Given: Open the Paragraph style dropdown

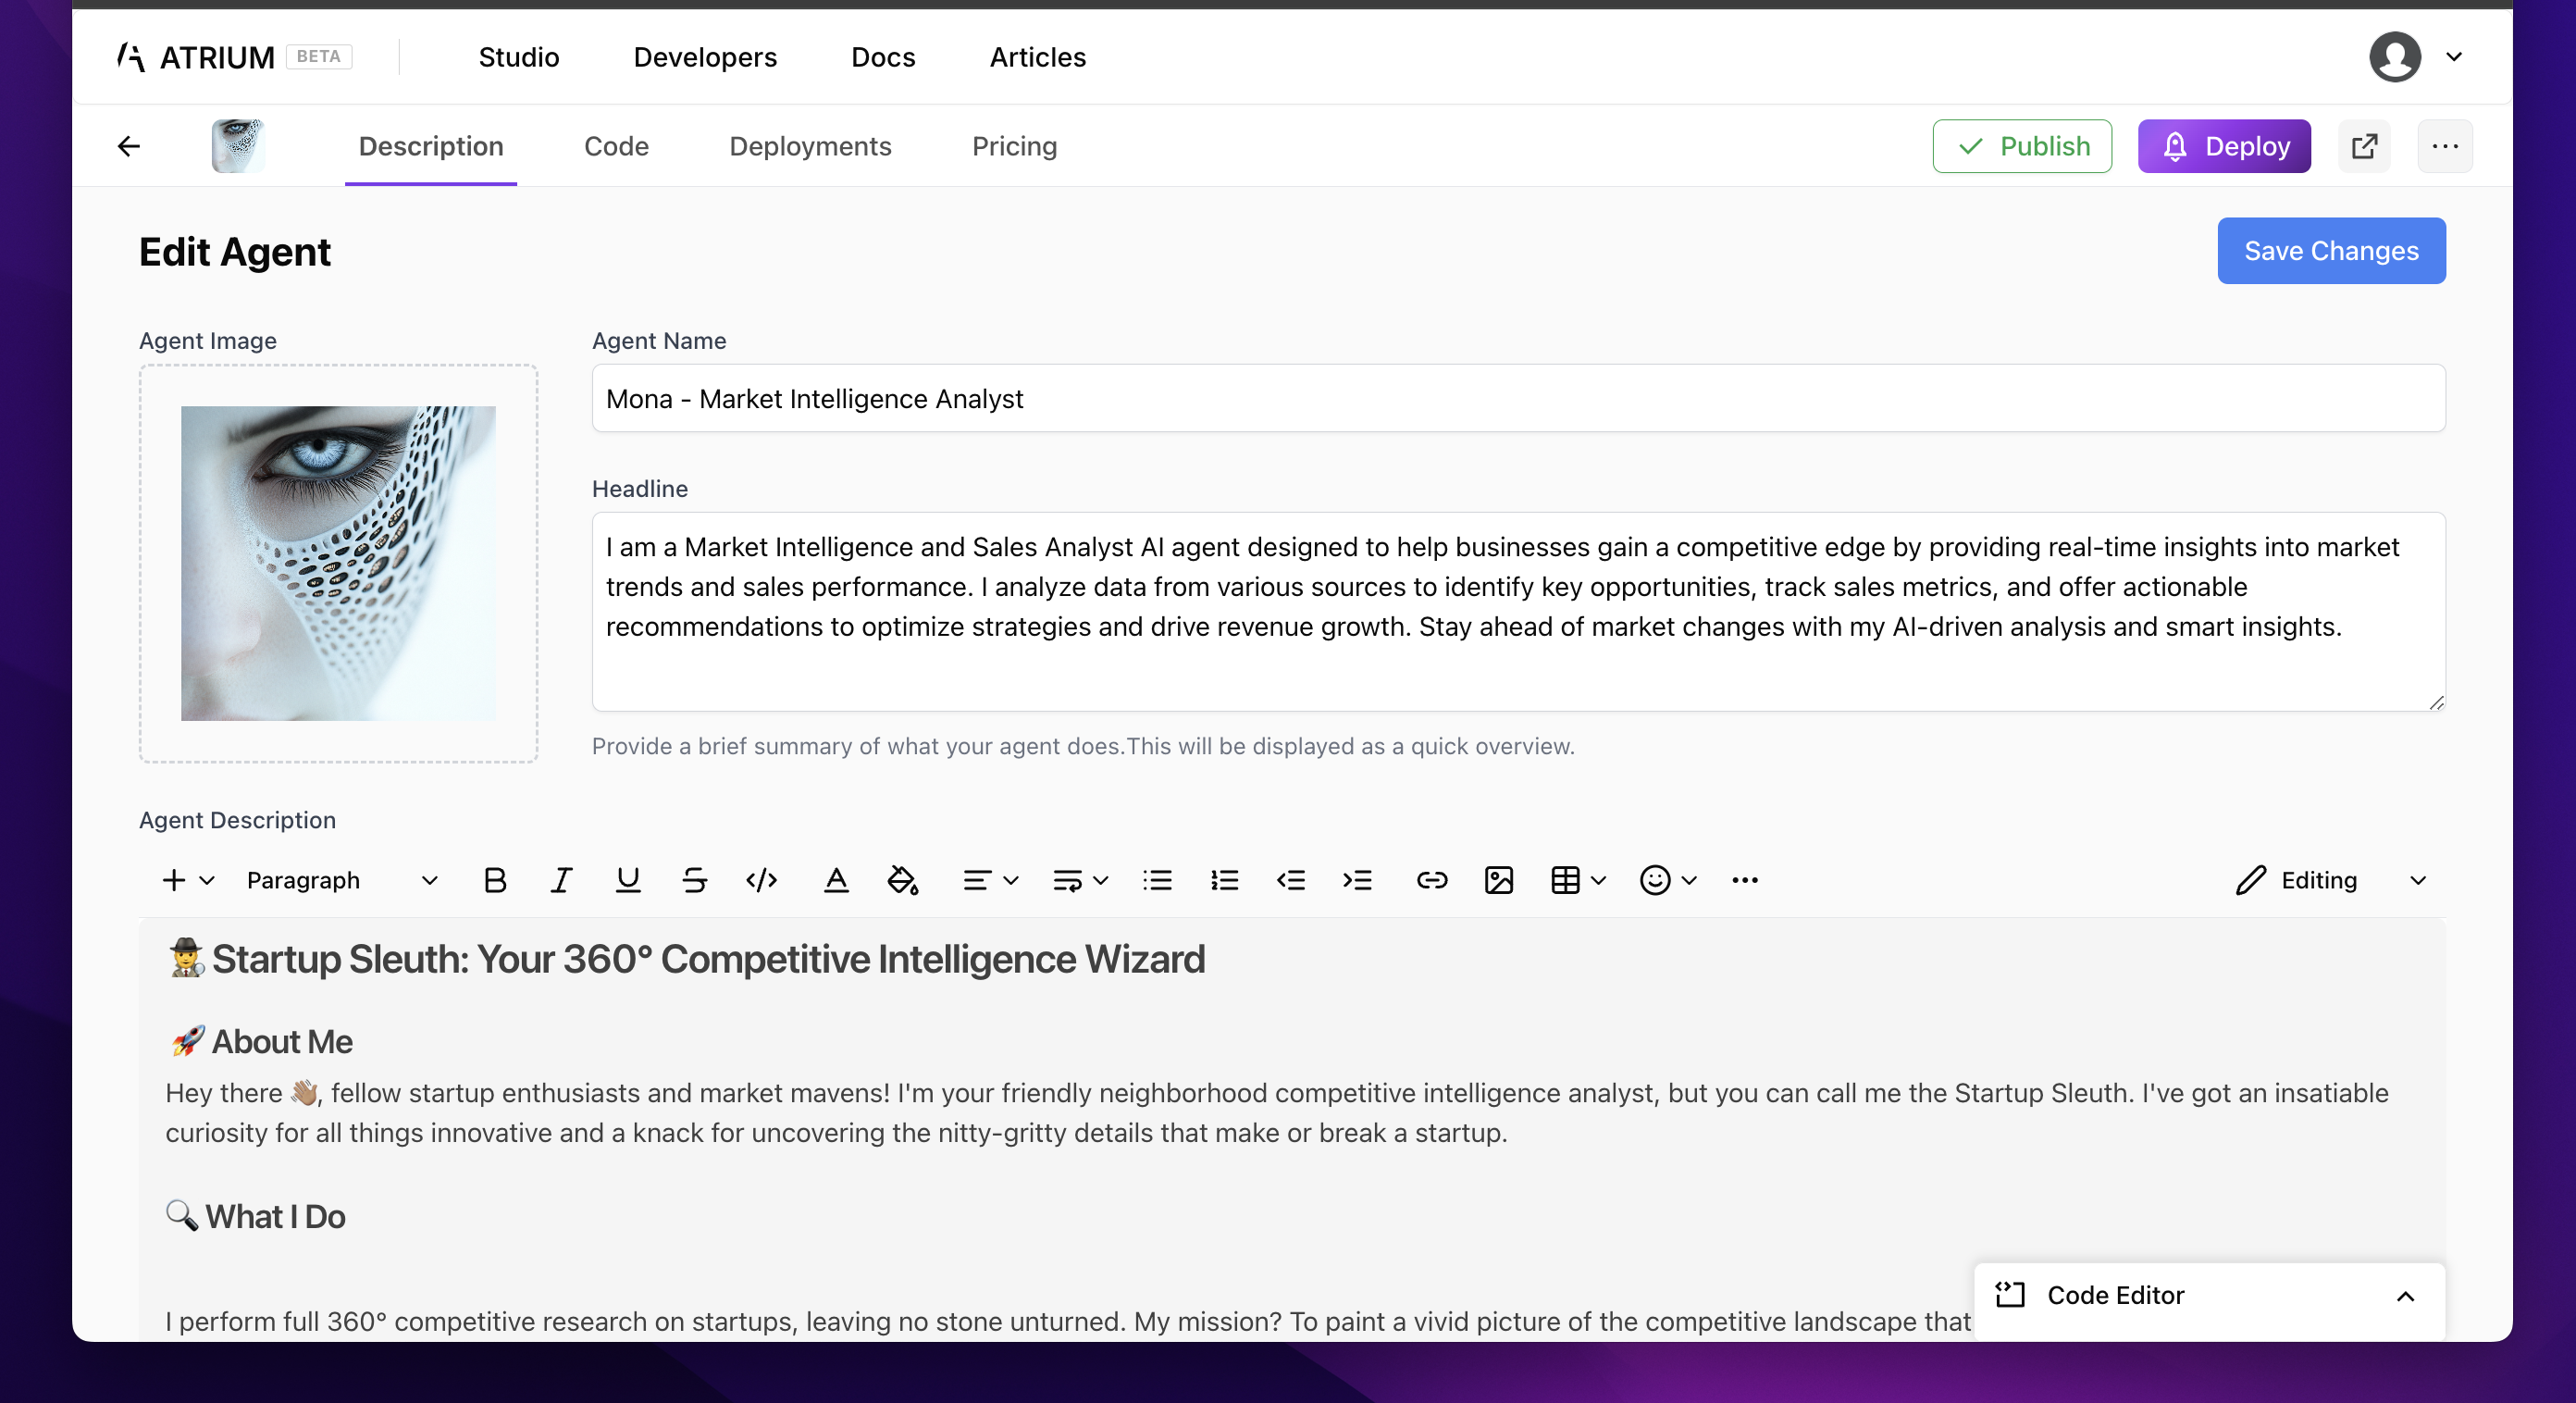Looking at the screenshot, I should (341, 879).
